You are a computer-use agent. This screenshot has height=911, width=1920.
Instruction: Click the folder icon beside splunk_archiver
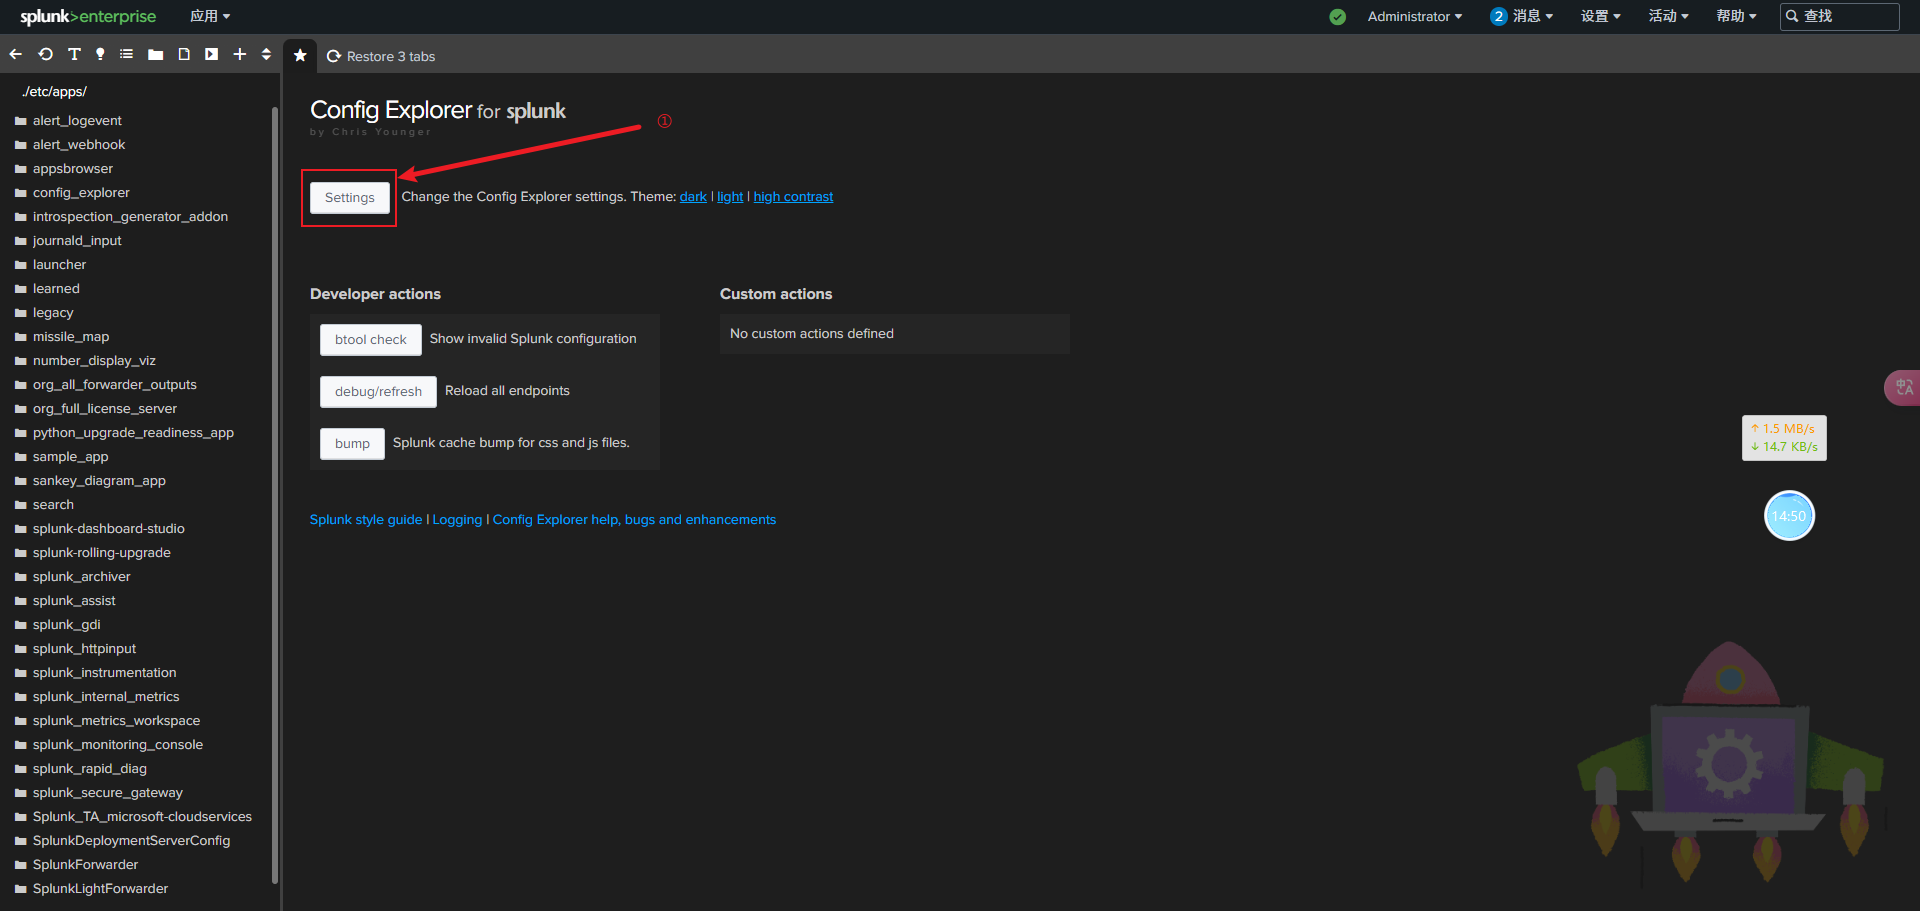pos(21,577)
